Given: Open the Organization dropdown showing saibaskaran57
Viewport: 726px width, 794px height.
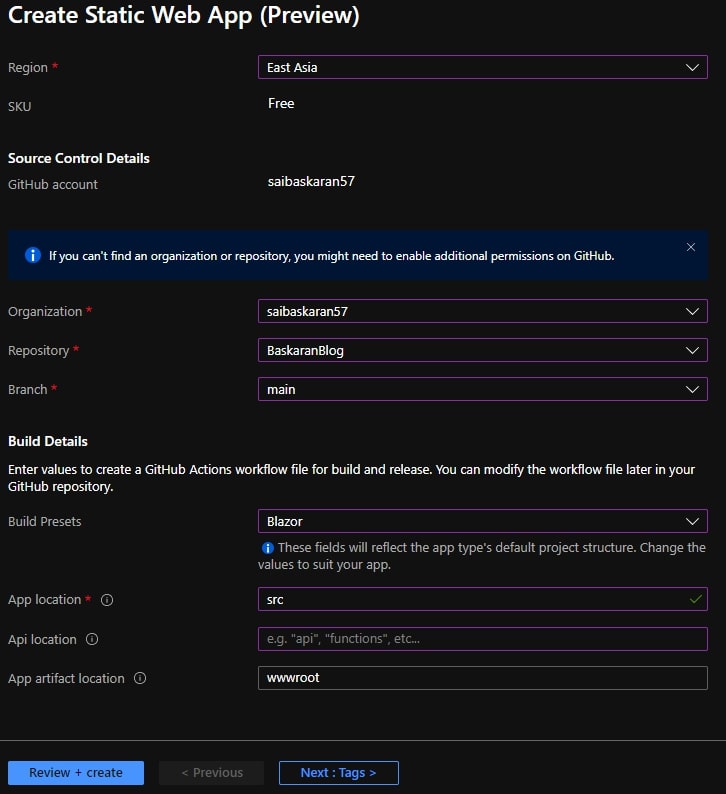Looking at the screenshot, I should [x=482, y=311].
